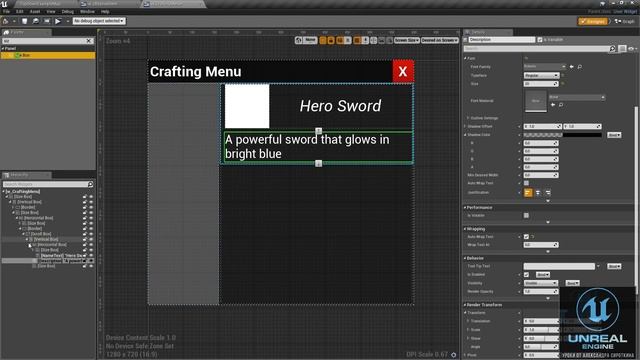Toggle visibility eye of root Size Box
This screenshot has height=360, width=640.
pyautogui.click(x=91, y=197)
